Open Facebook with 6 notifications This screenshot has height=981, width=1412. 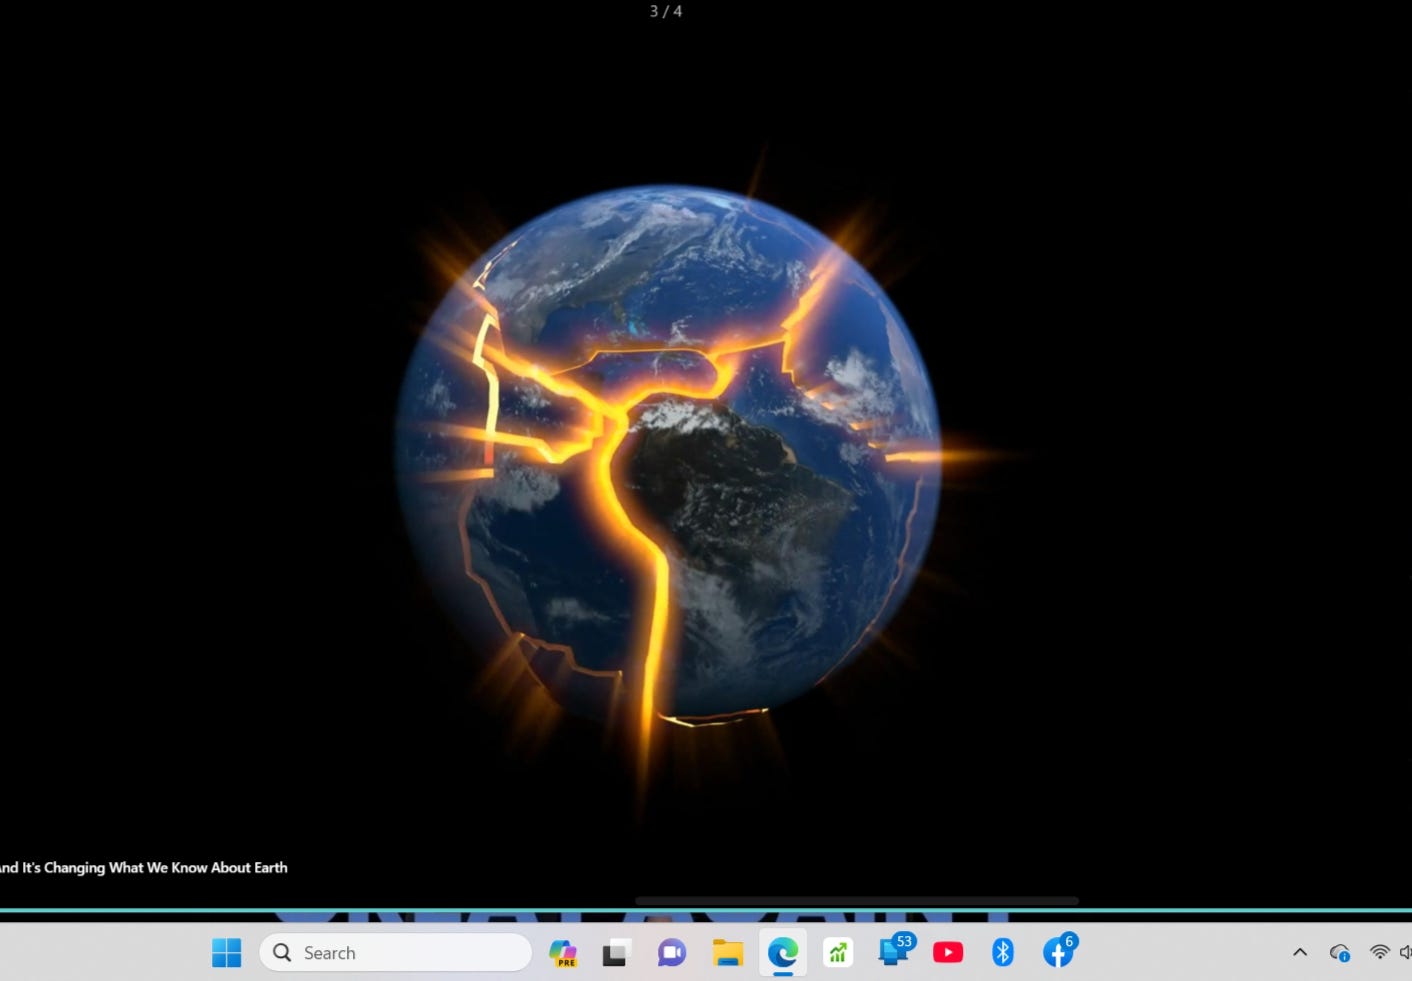click(x=1059, y=951)
